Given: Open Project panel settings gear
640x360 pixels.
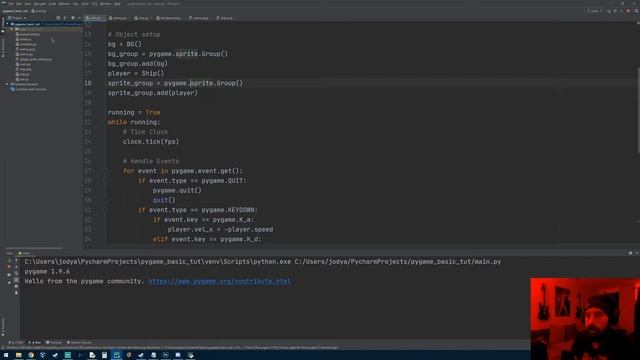Looking at the screenshot, I should [x=73, y=18].
